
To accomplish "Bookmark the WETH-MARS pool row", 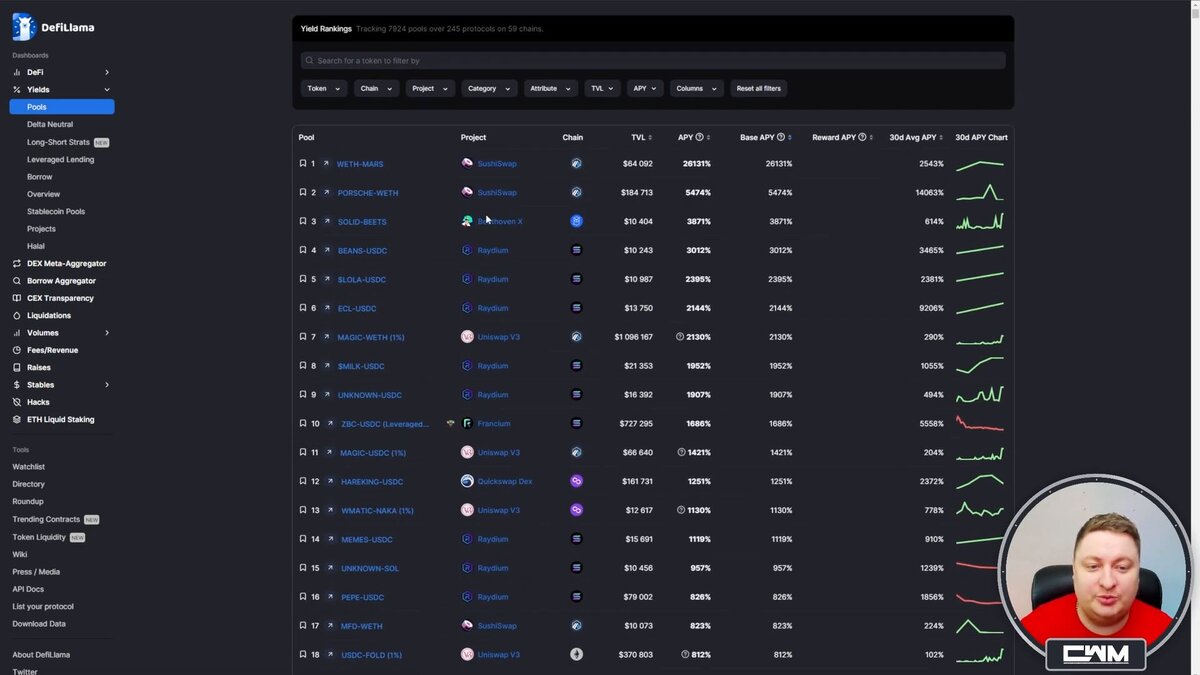I will click(x=303, y=164).
